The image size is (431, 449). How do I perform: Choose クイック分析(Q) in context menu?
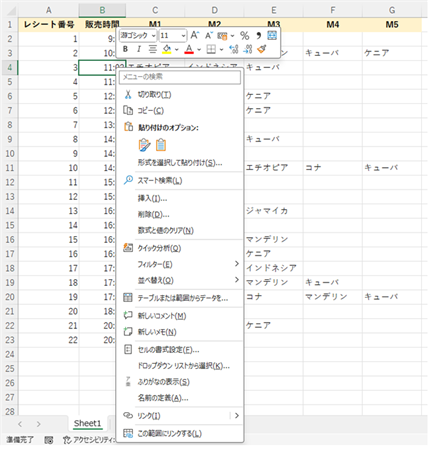(180, 248)
